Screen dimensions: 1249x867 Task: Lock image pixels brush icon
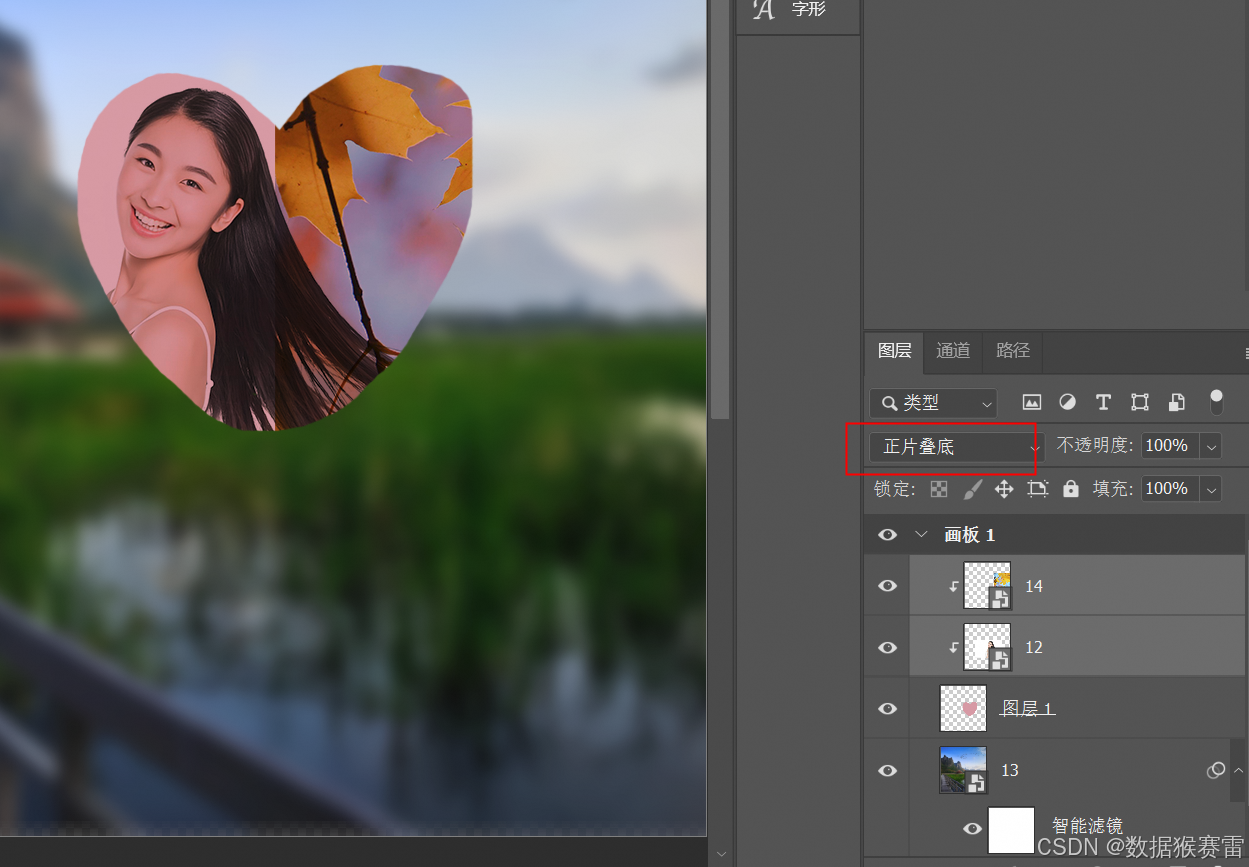pos(972,489)
